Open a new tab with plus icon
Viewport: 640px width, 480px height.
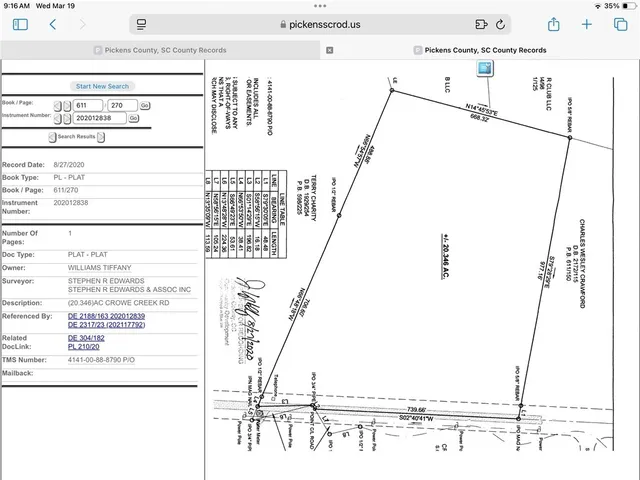coord(587,24)
